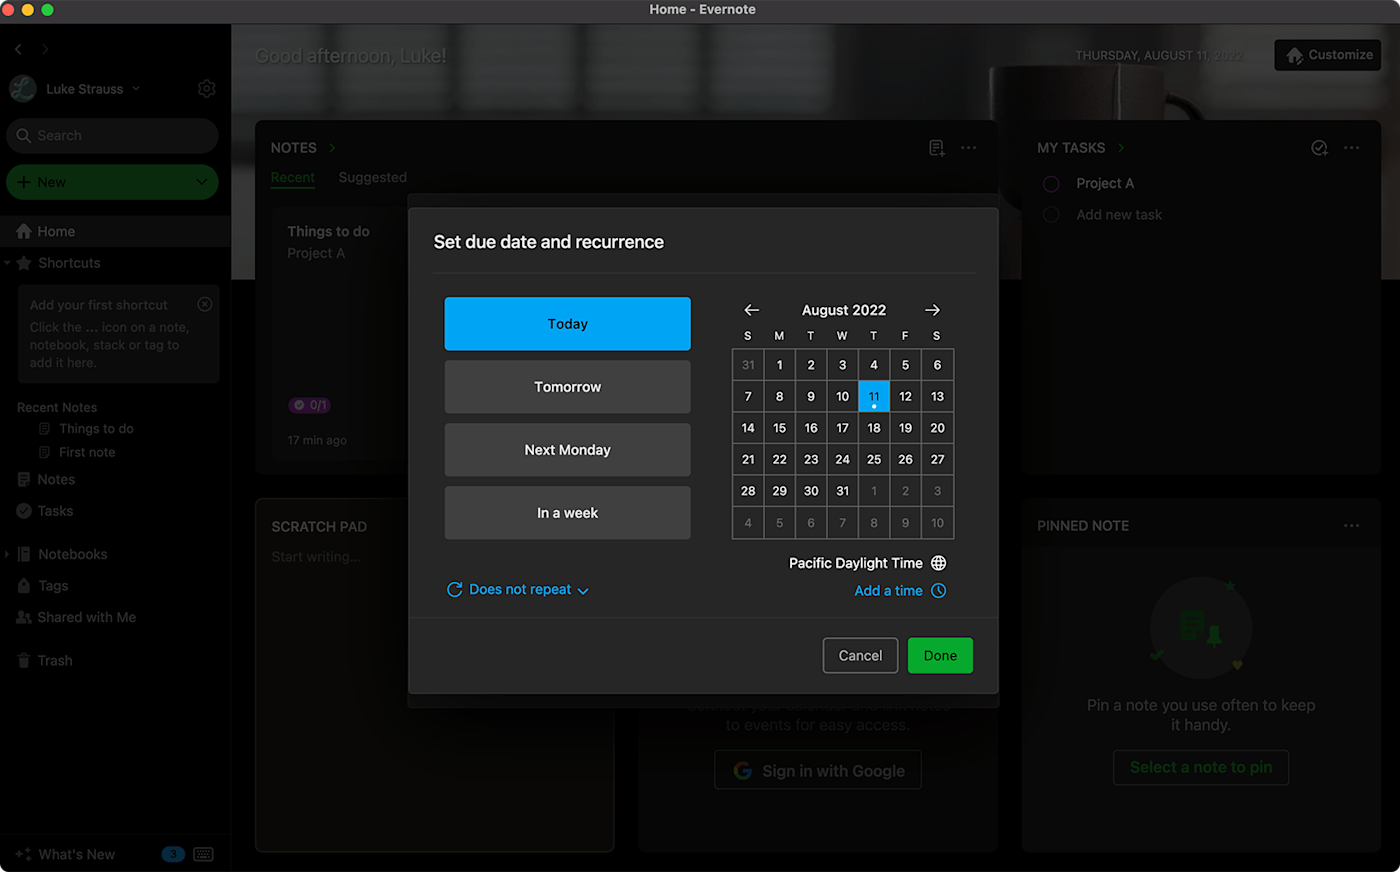This screenshot has height=872, width=1400.
Task: Open Trash in sidebar
Action: click(55, 661)
